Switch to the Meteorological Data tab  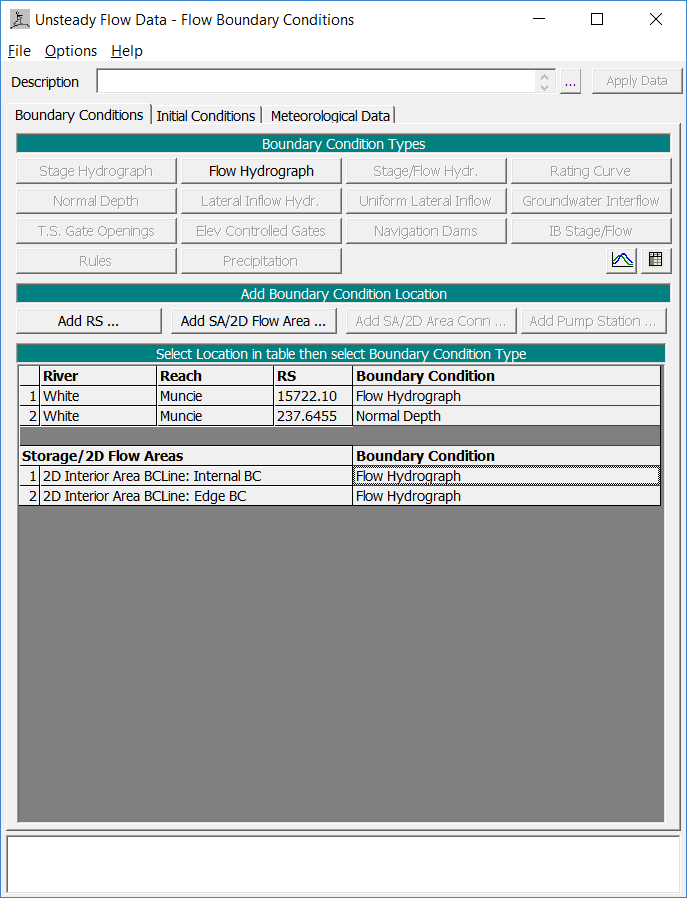[x=330, y=116]
